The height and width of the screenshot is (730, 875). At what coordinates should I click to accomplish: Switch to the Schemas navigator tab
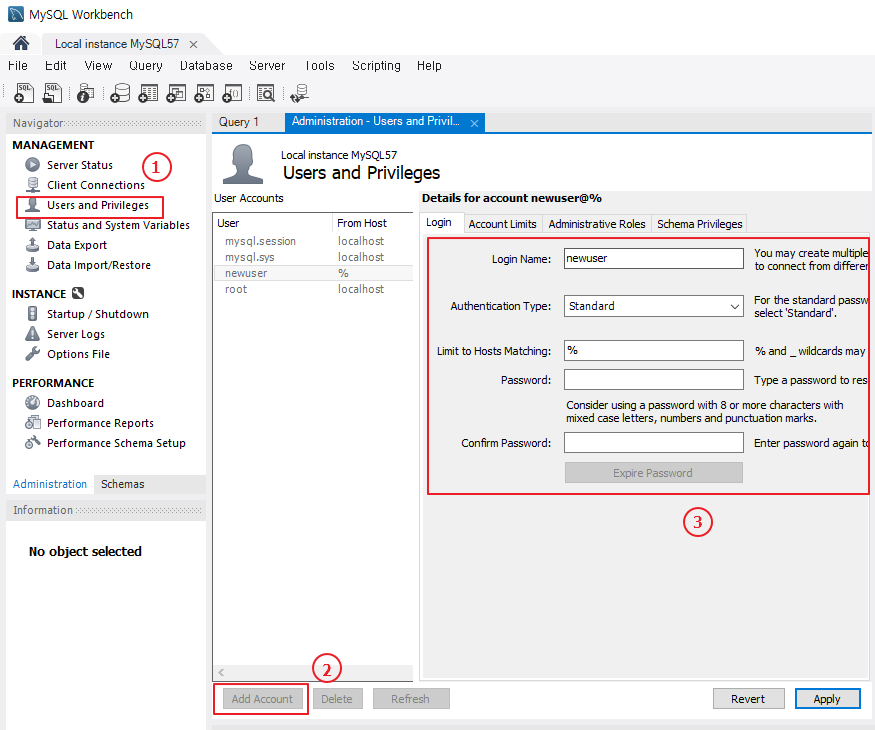point(122,484)
